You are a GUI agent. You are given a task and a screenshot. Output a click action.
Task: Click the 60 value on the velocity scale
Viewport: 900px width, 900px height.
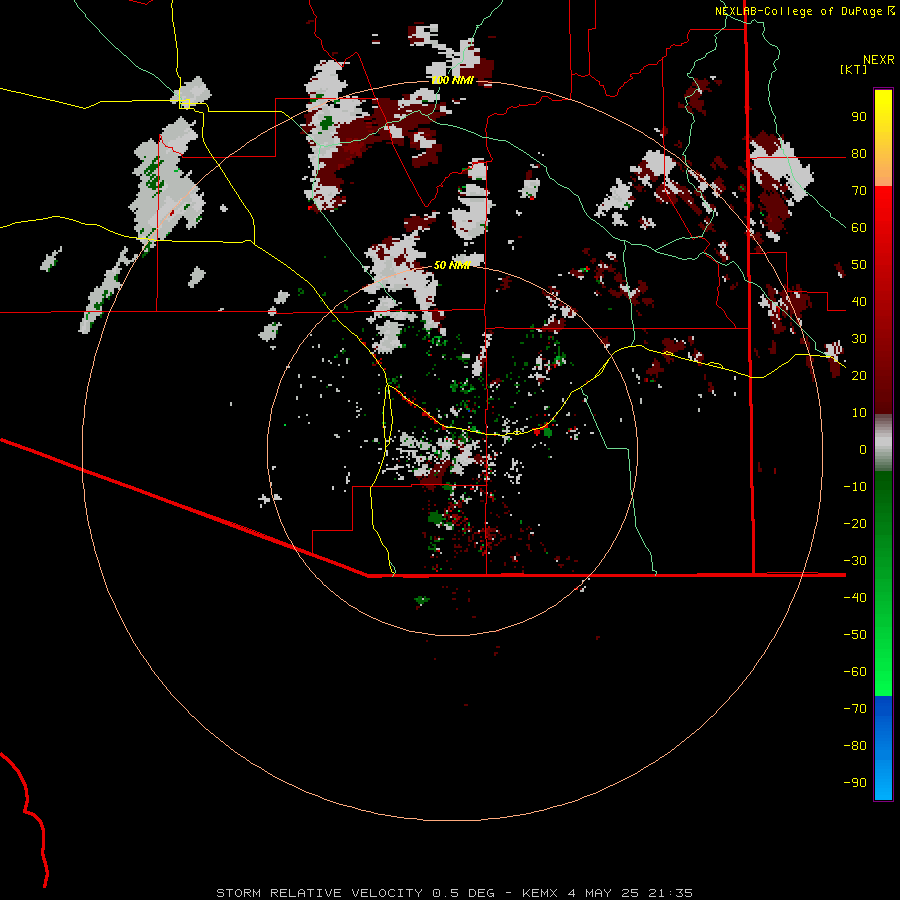pos(859,227)
